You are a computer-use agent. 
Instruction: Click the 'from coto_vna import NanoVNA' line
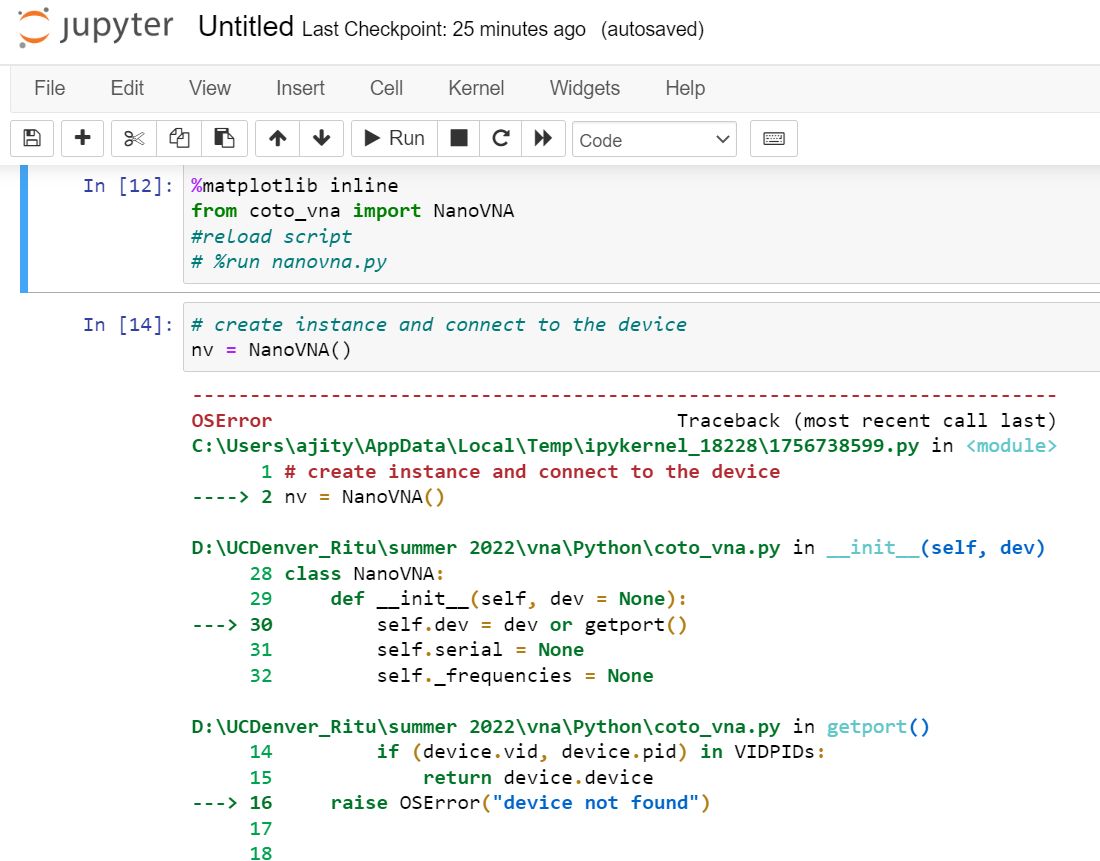tap(353, 211)
